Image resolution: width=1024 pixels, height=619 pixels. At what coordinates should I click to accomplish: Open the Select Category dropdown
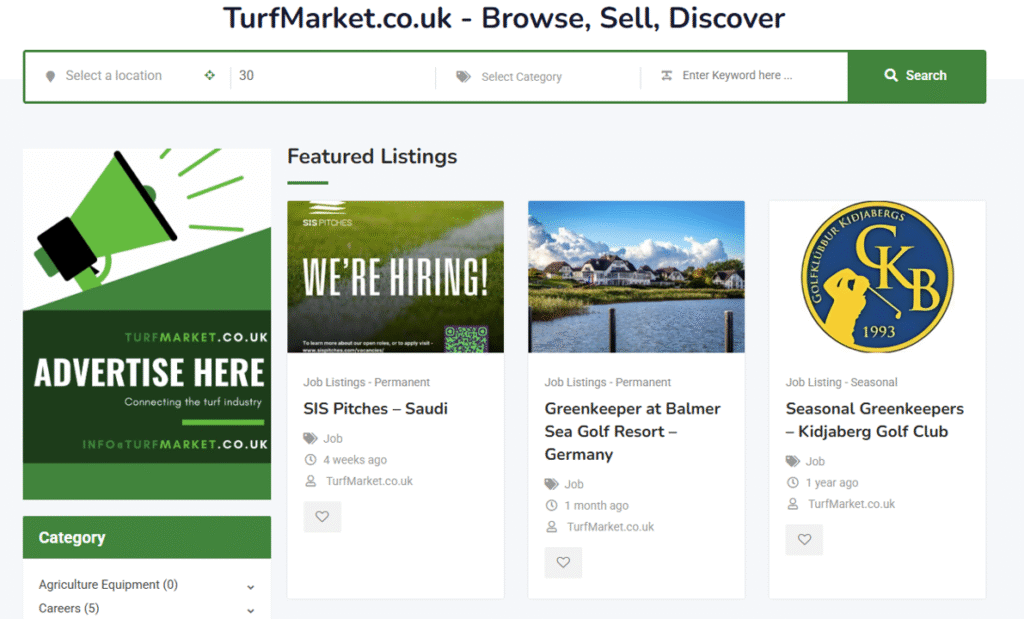(540, 77)
